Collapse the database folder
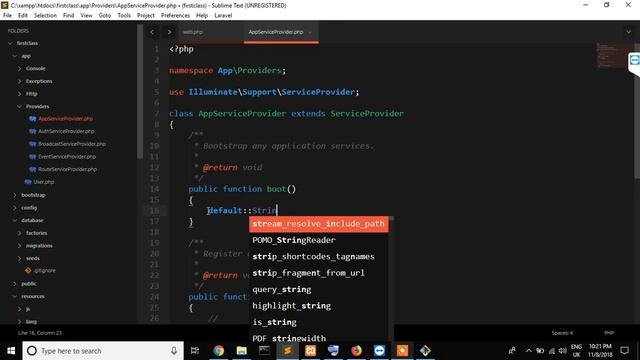 tap(15, 220)
